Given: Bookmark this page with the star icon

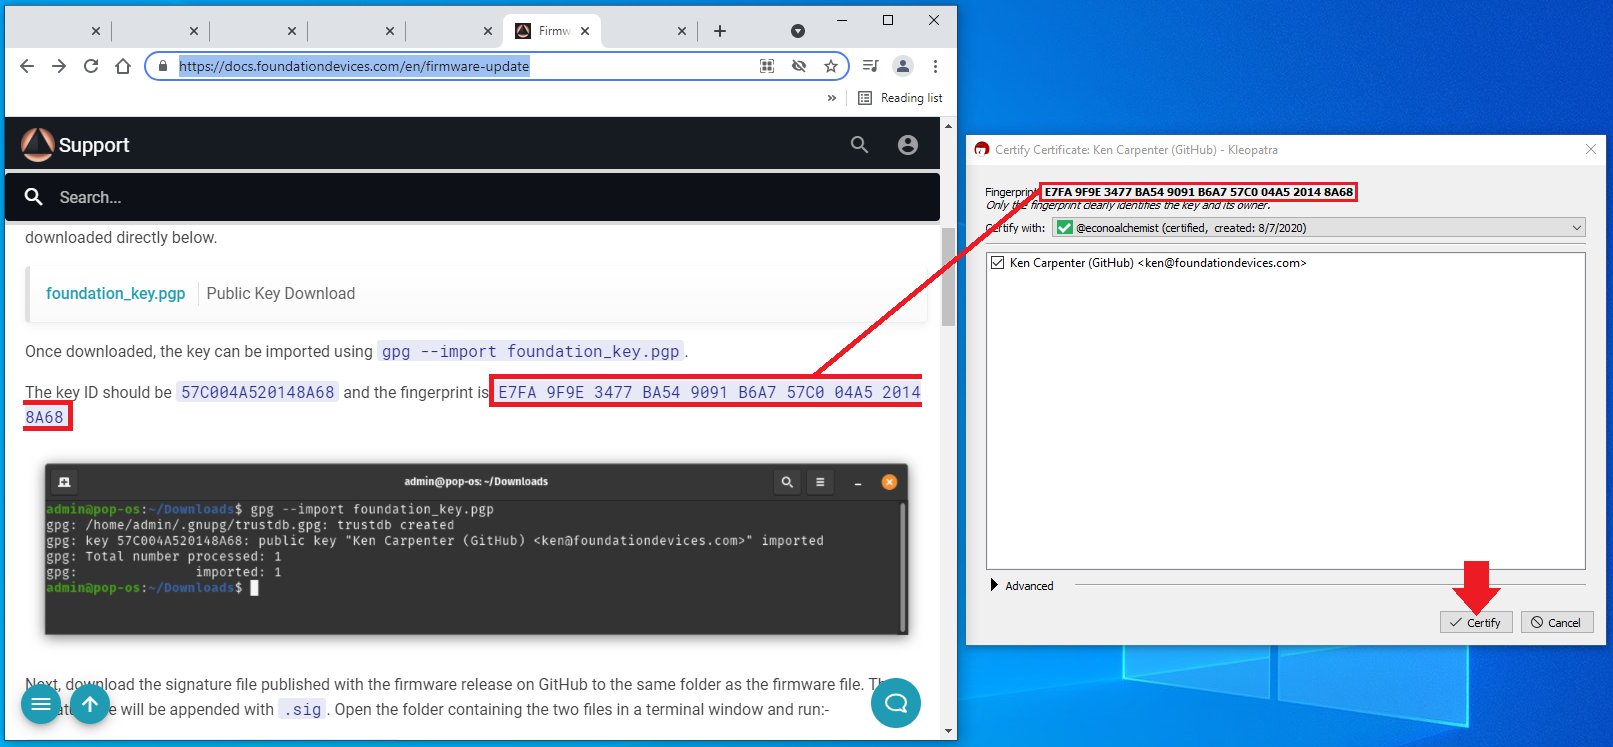Looking at the screenshot, I should [831, 66].
